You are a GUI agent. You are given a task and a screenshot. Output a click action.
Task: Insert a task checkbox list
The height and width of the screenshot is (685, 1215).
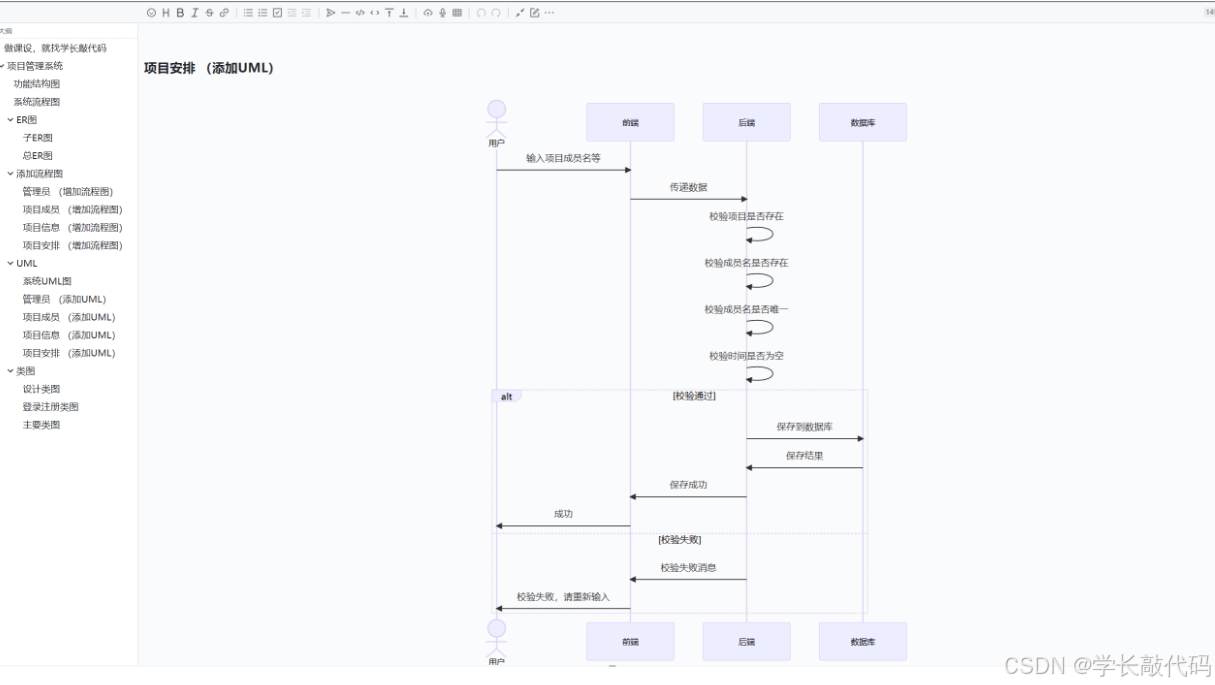tap(277, 13)
